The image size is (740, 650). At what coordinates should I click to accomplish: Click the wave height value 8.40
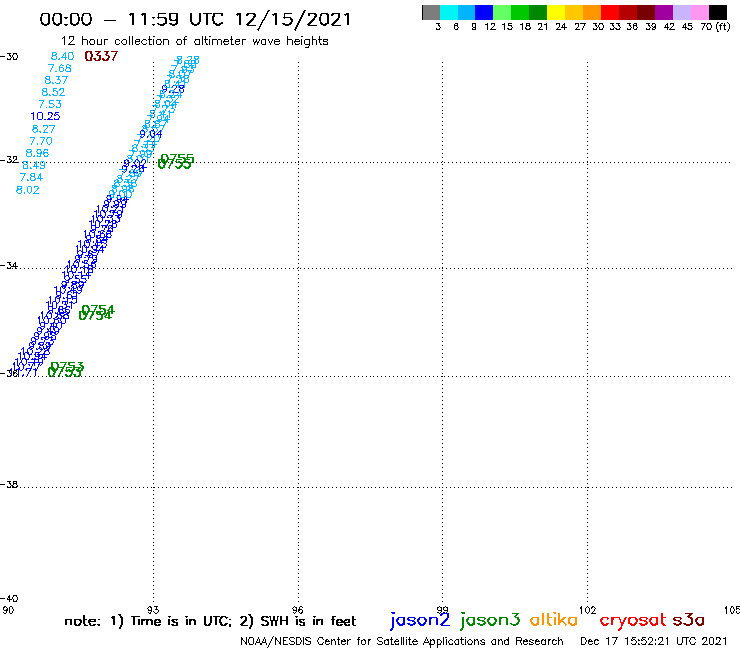point(62,56)
